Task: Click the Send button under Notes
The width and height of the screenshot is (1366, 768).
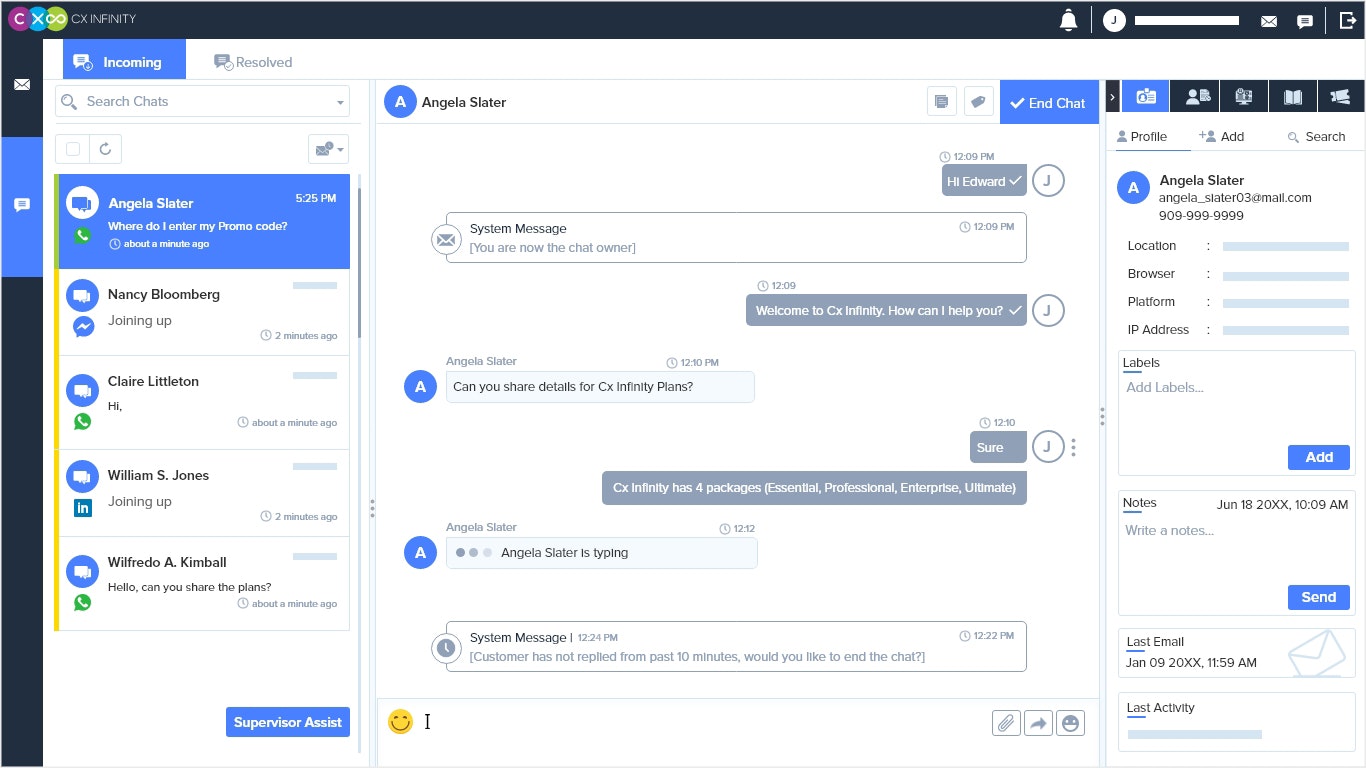Action: pos(1319,597)
